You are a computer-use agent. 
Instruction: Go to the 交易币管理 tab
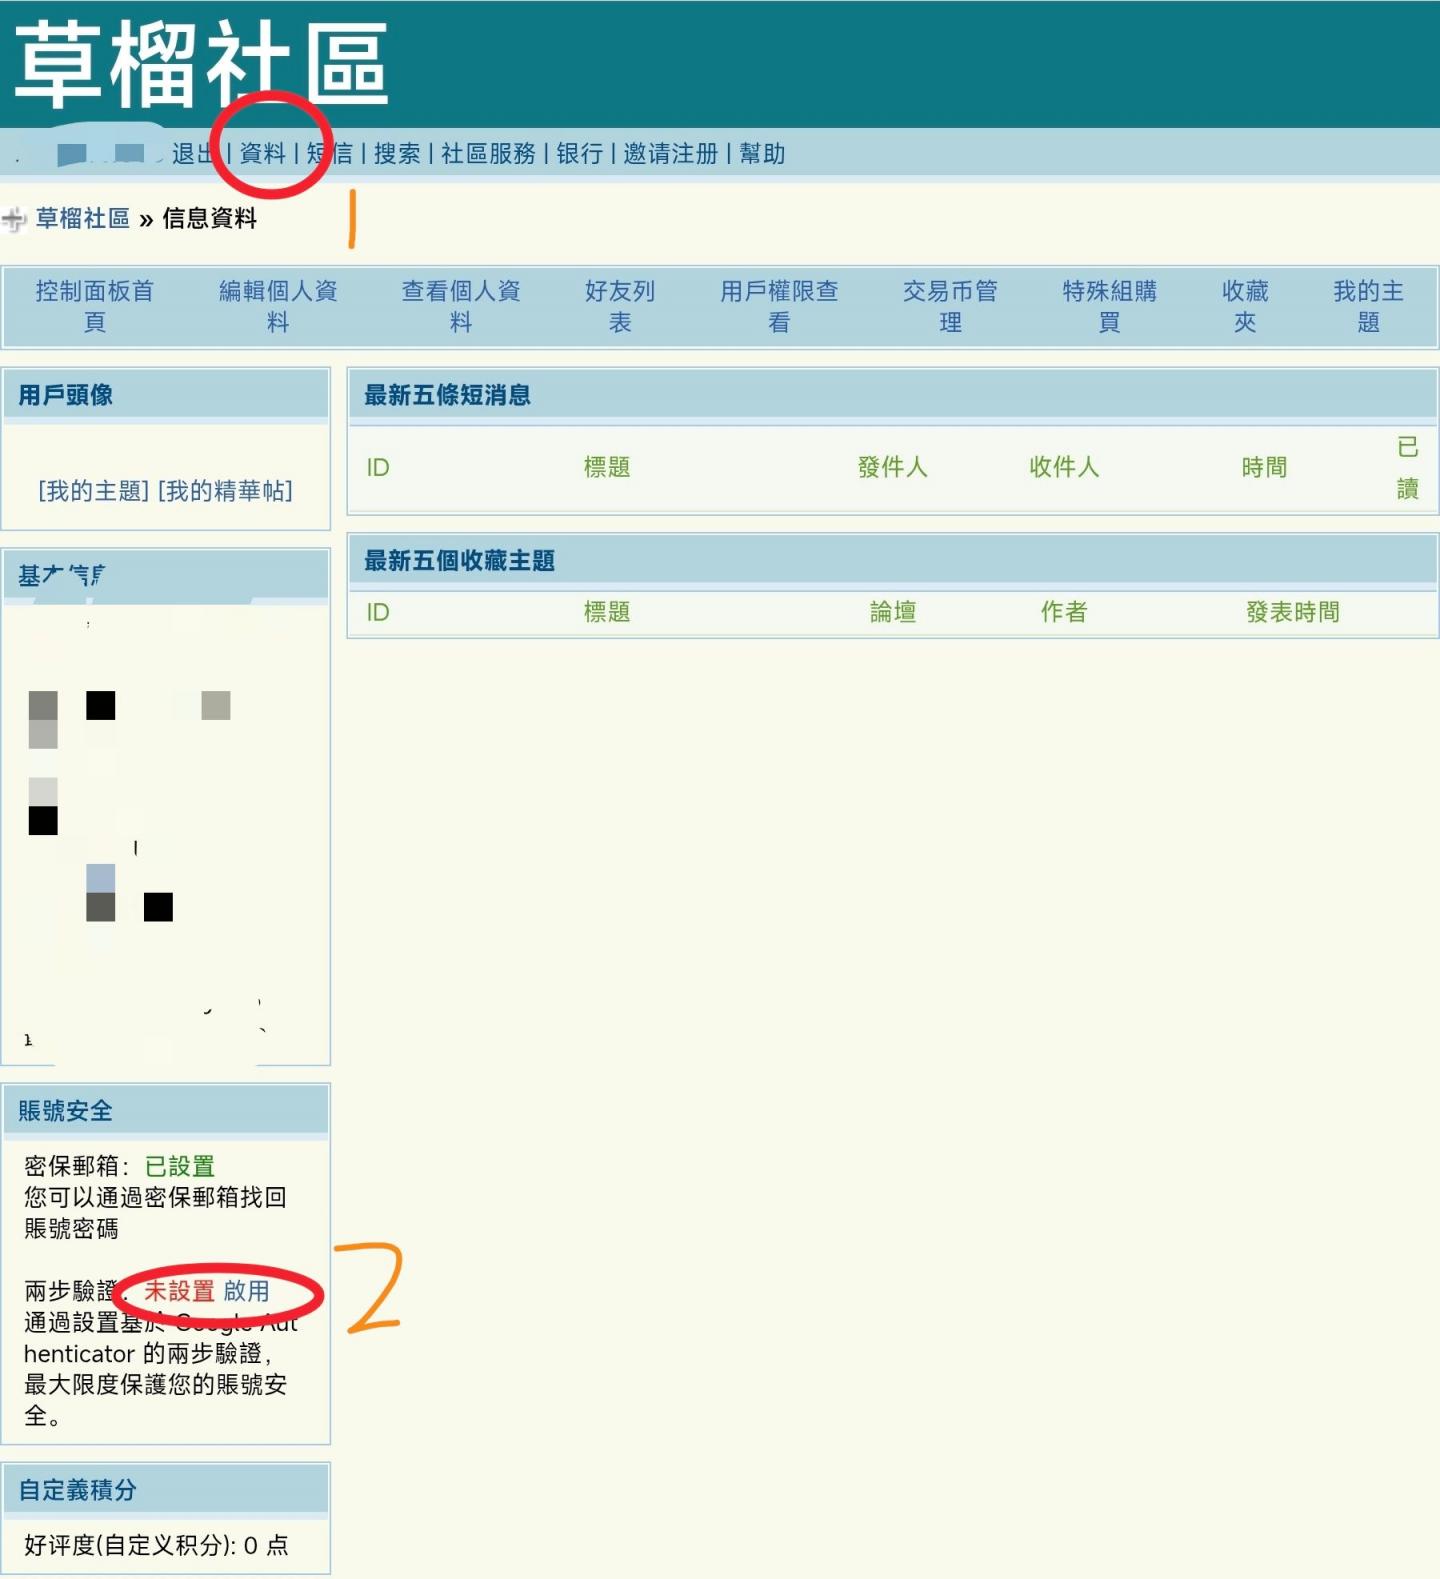950,306
